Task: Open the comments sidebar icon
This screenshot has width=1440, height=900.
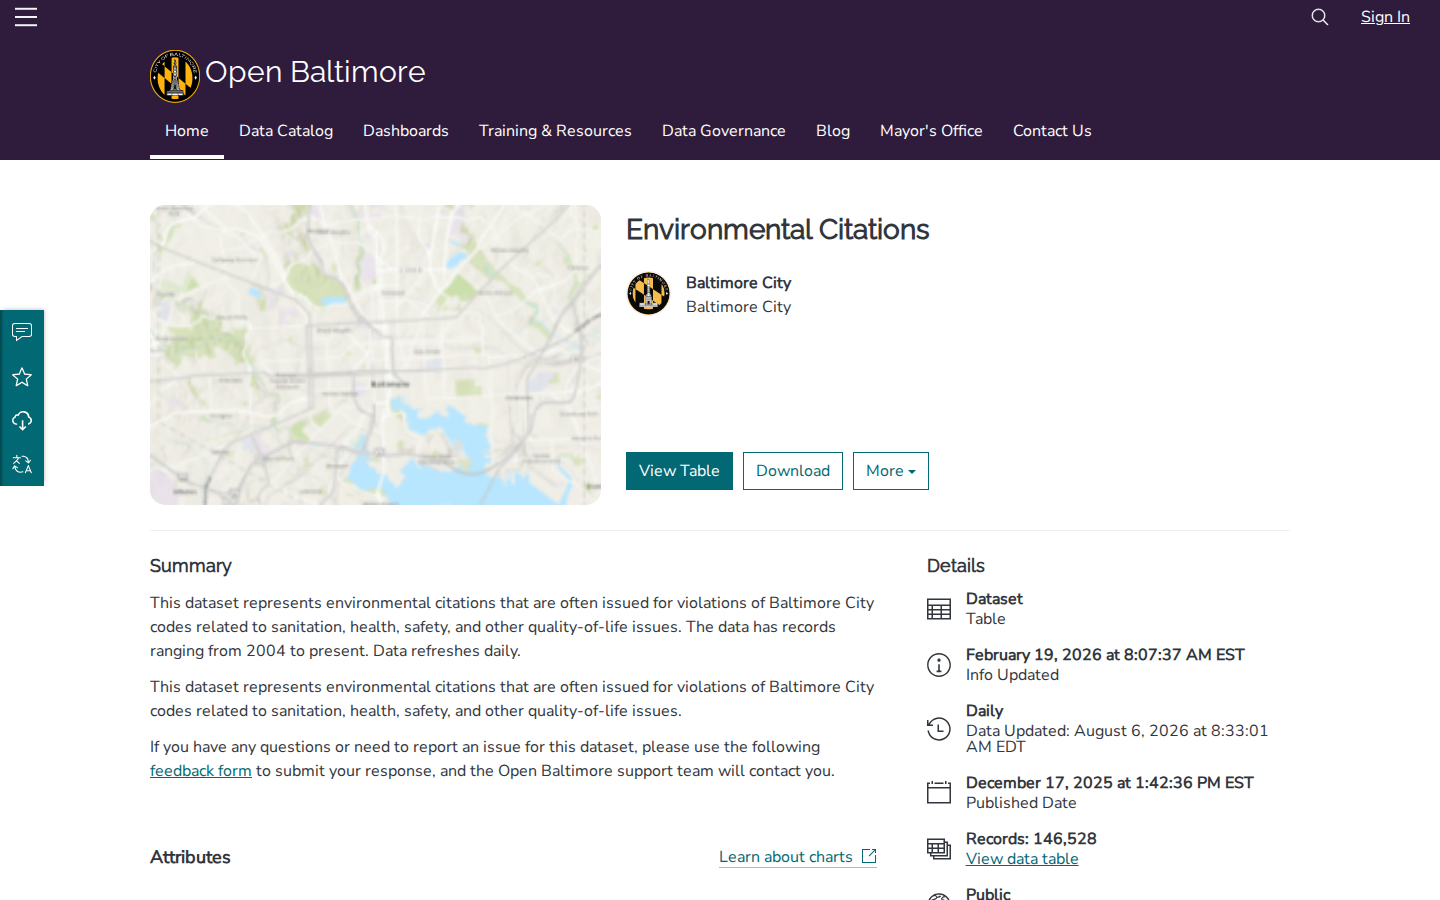Action: click(22, 332)
